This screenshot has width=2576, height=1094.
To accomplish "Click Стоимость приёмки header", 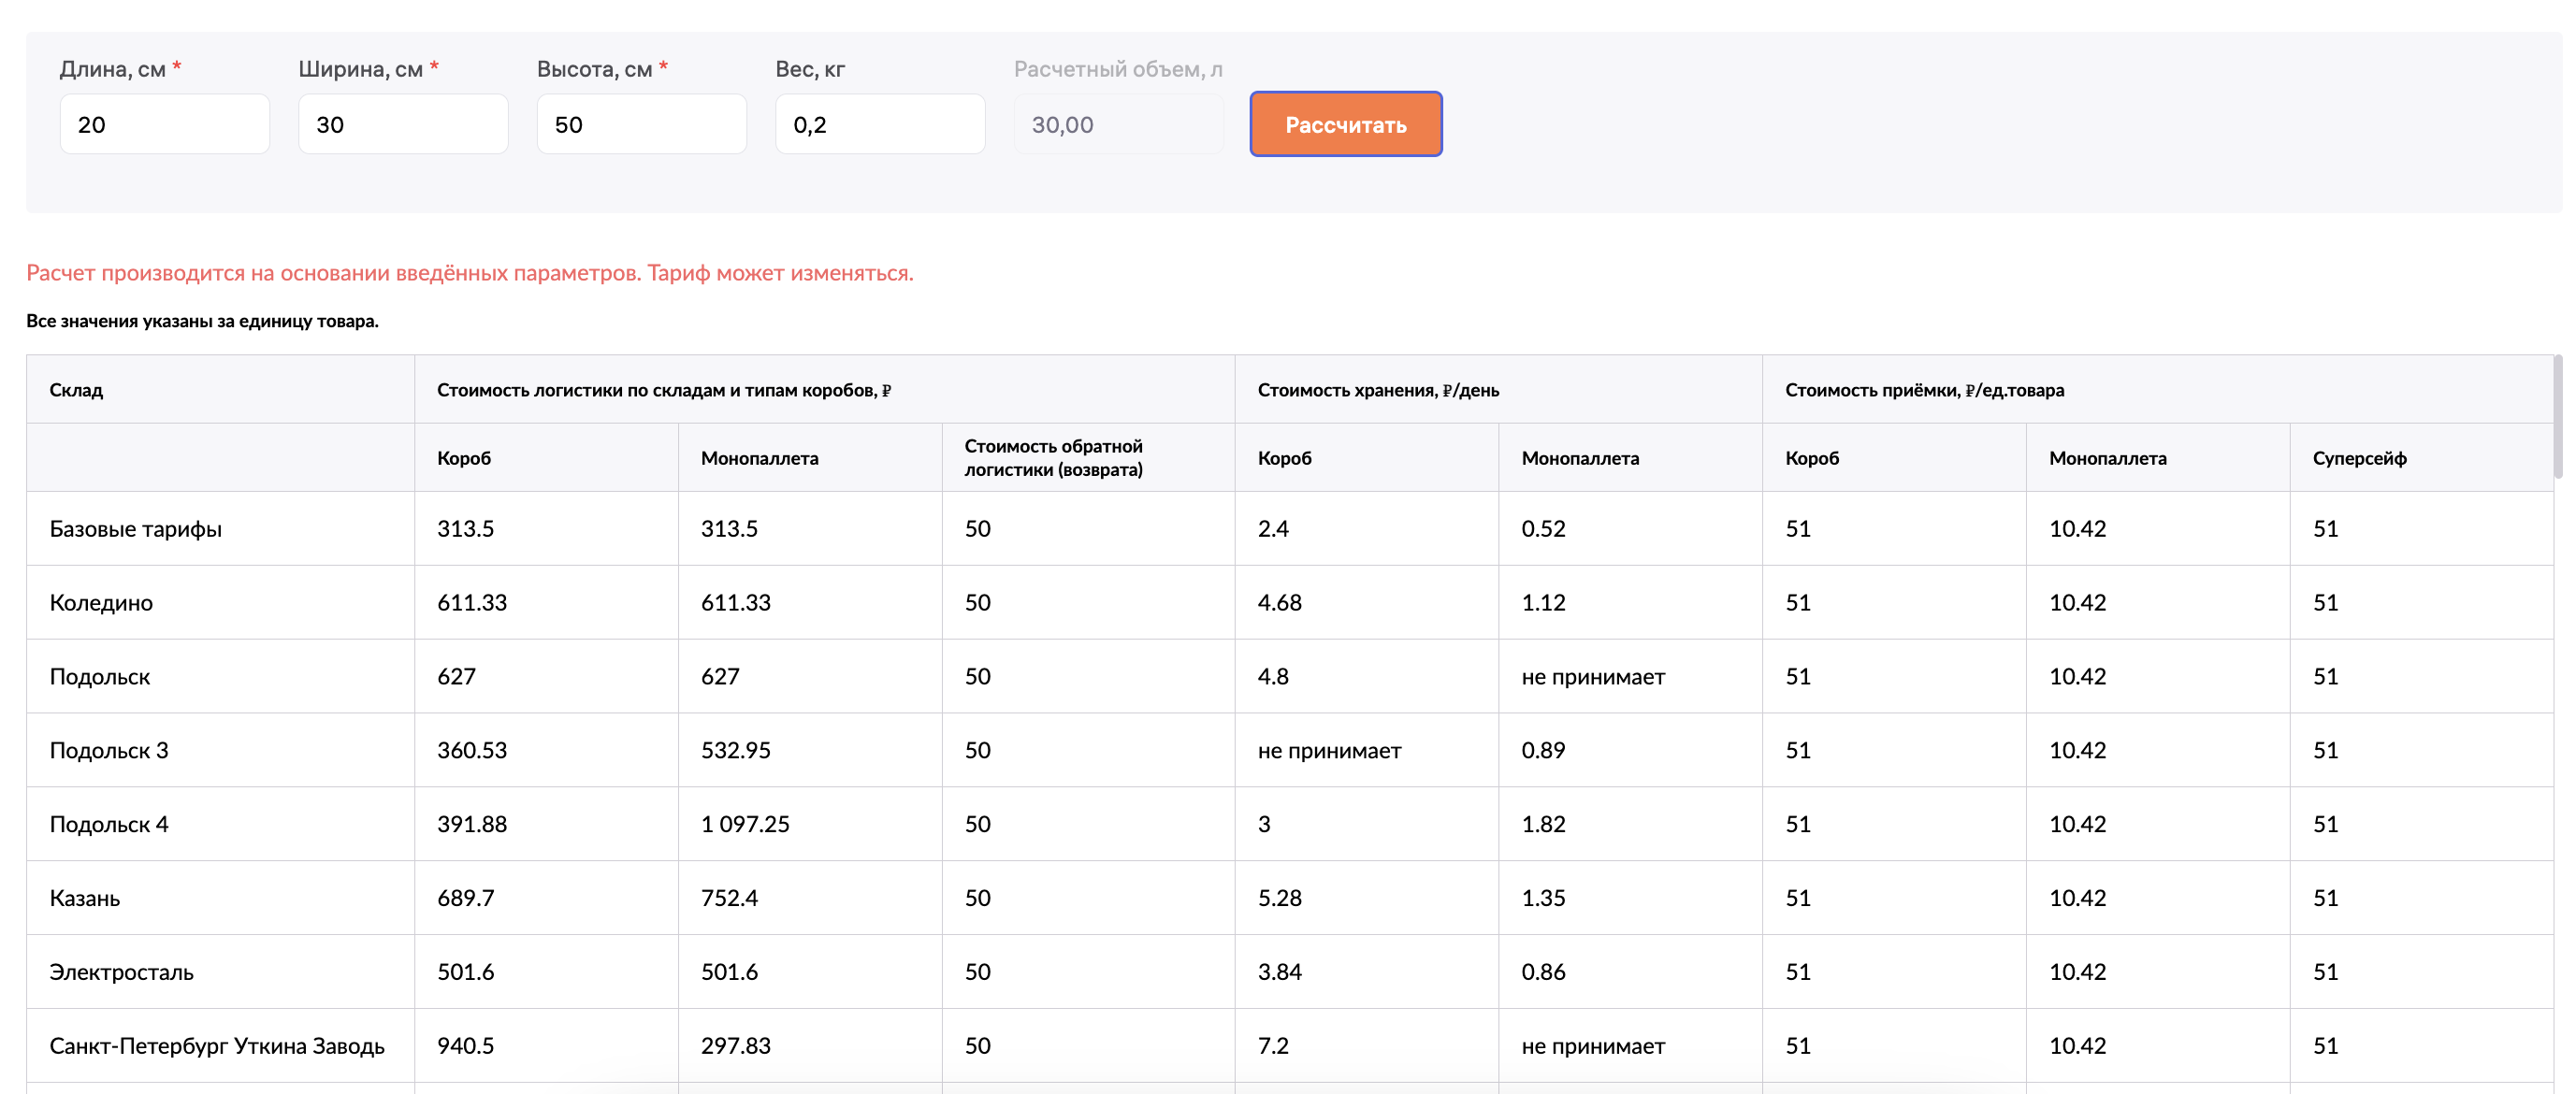I will (x=1924, y=390).
